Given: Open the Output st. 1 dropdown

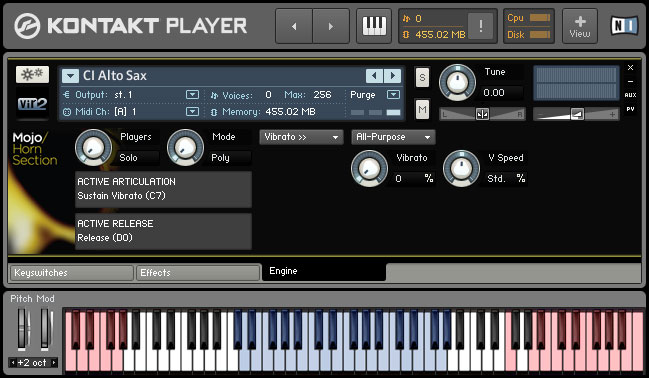Looking at the screenshot, I should 192,95.
